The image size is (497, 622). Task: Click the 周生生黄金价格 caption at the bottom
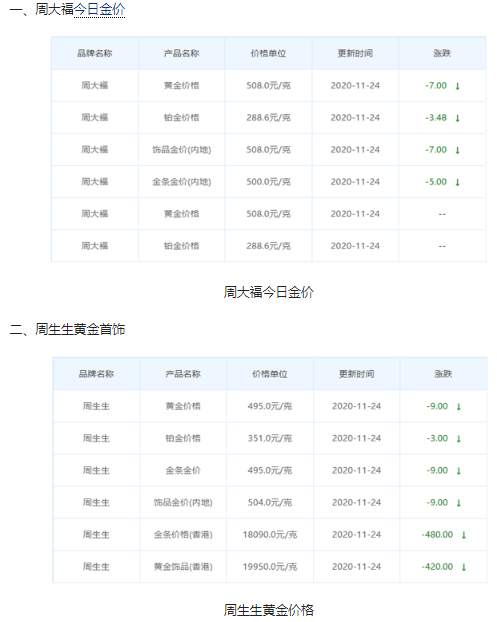pyautogui.click(x=269, y=610)
